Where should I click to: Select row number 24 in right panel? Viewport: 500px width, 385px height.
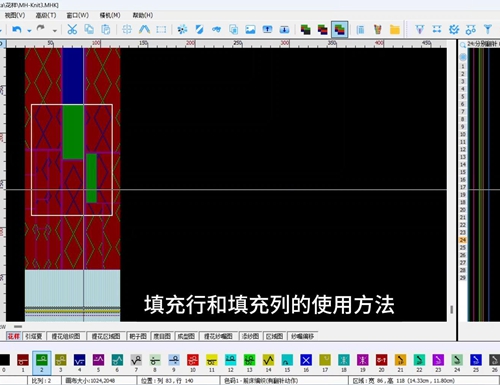[463, 240]
